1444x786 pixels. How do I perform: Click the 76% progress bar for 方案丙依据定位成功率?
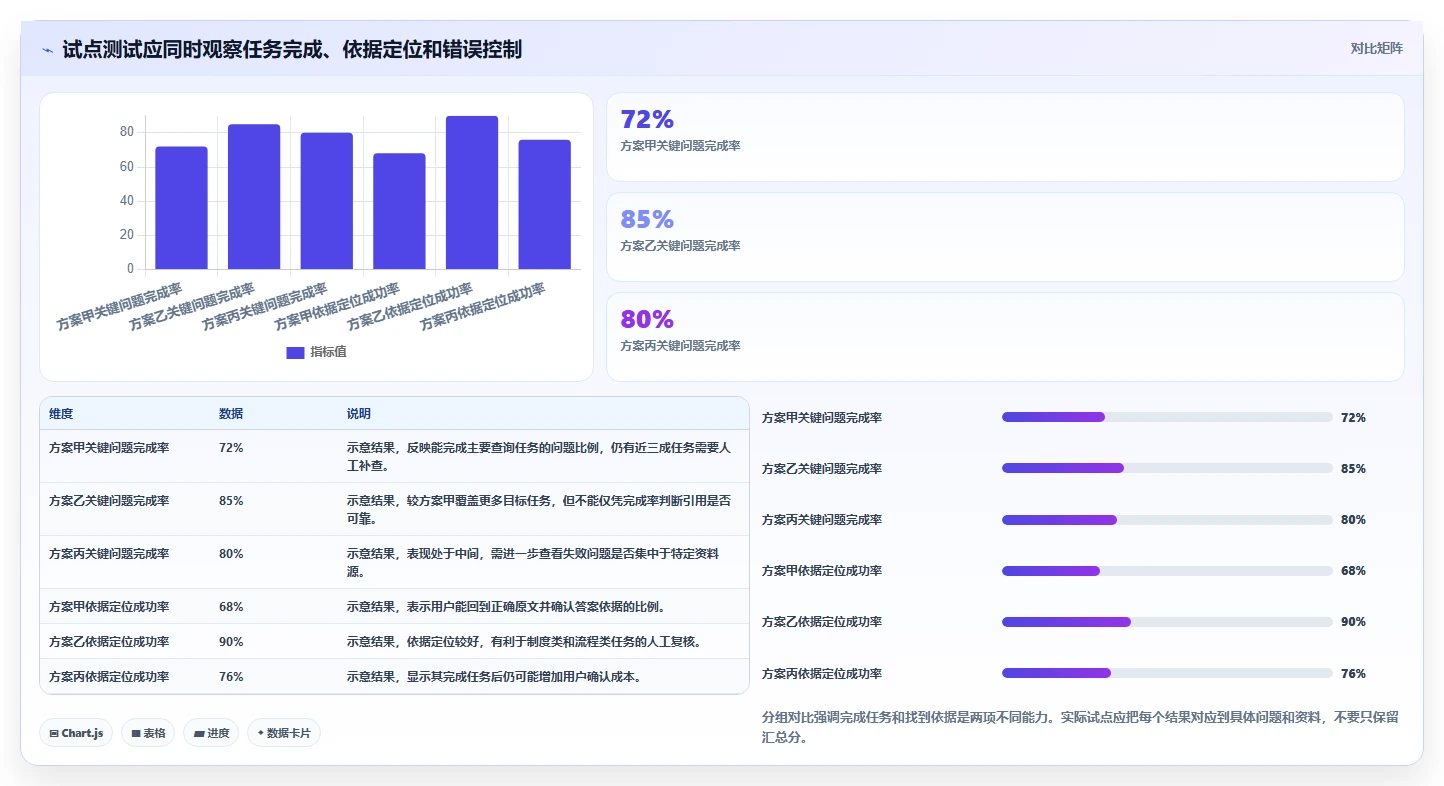pyautogui.click(x=1167, y=673)
